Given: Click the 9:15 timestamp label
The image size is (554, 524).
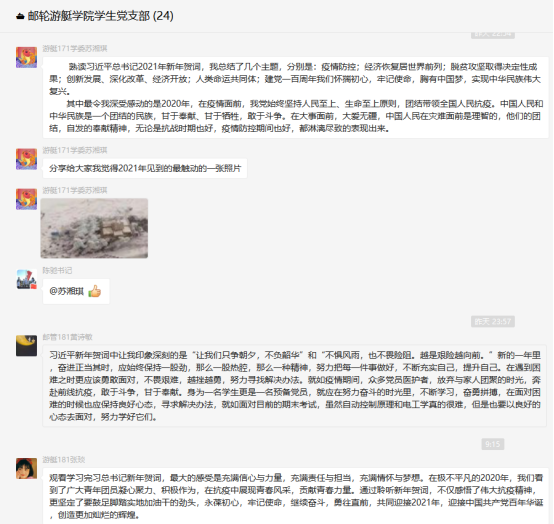Looking at the screenshot, I should [x=493, y=444].
